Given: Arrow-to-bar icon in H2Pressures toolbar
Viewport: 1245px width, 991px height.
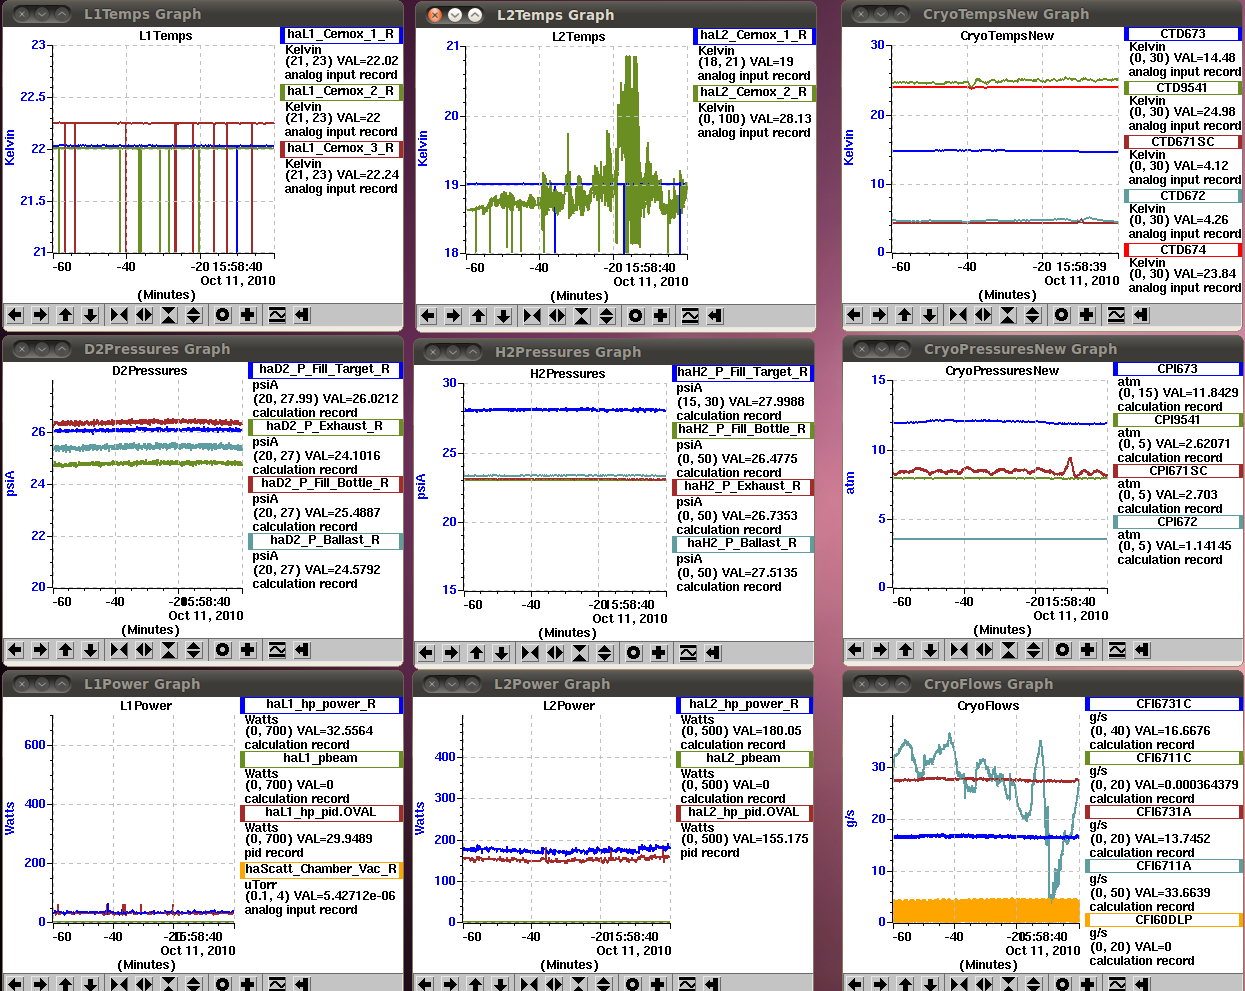Looking at the screenshot, I should tap(713, 653).
